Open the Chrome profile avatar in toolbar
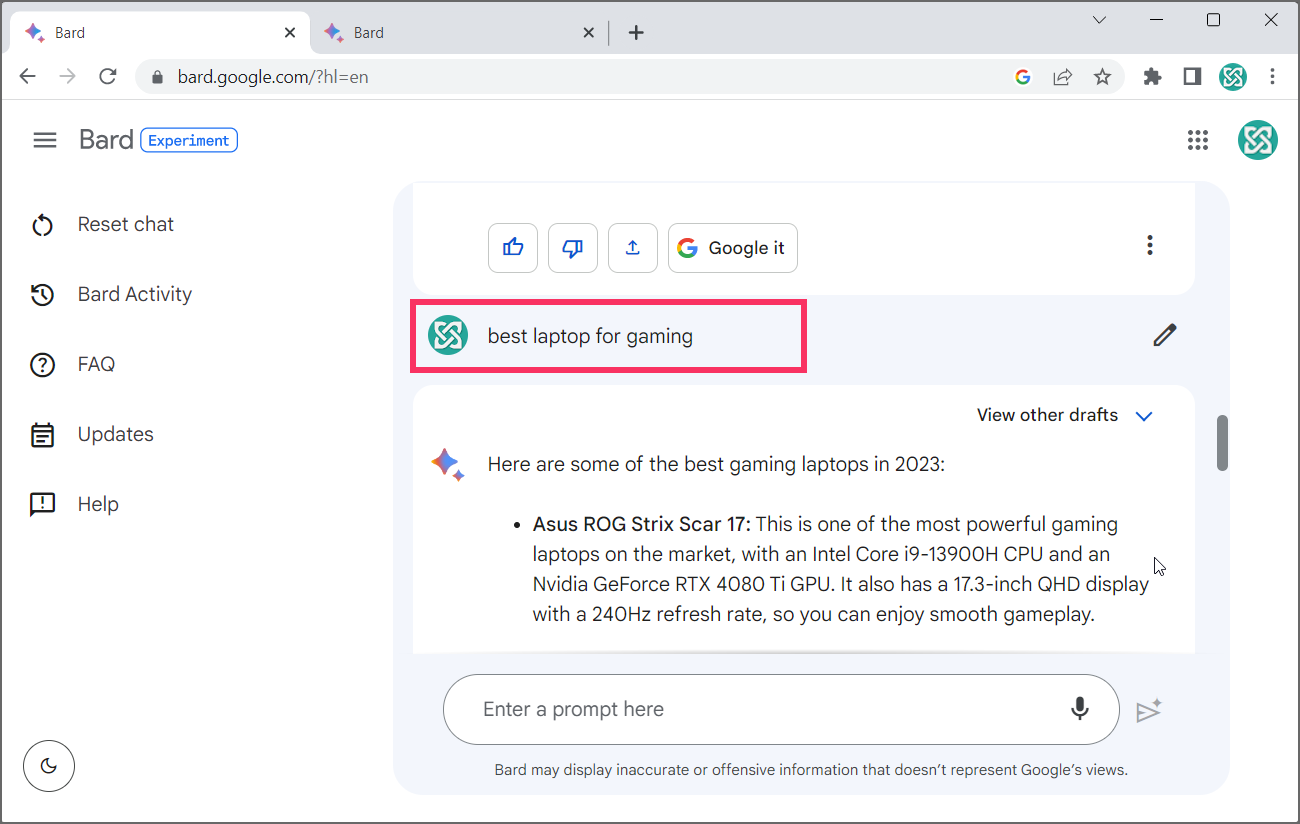The width and height of the screenshot is (1300, 824). coord(1232,77)
